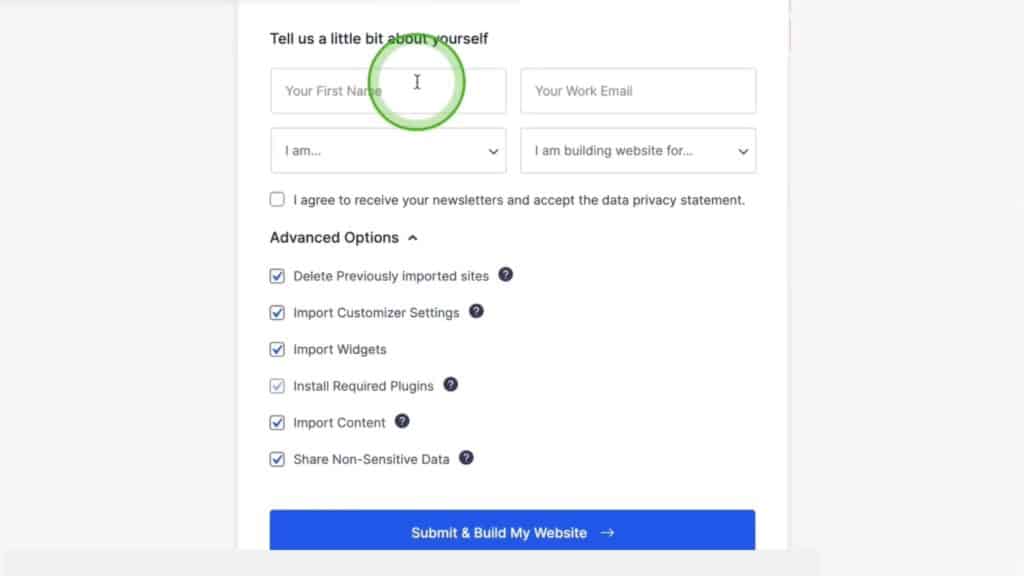This screenshot has width=1024, height=576.
Task: Click the chevron inside the I am dropdown
Action: pos(493,151)
